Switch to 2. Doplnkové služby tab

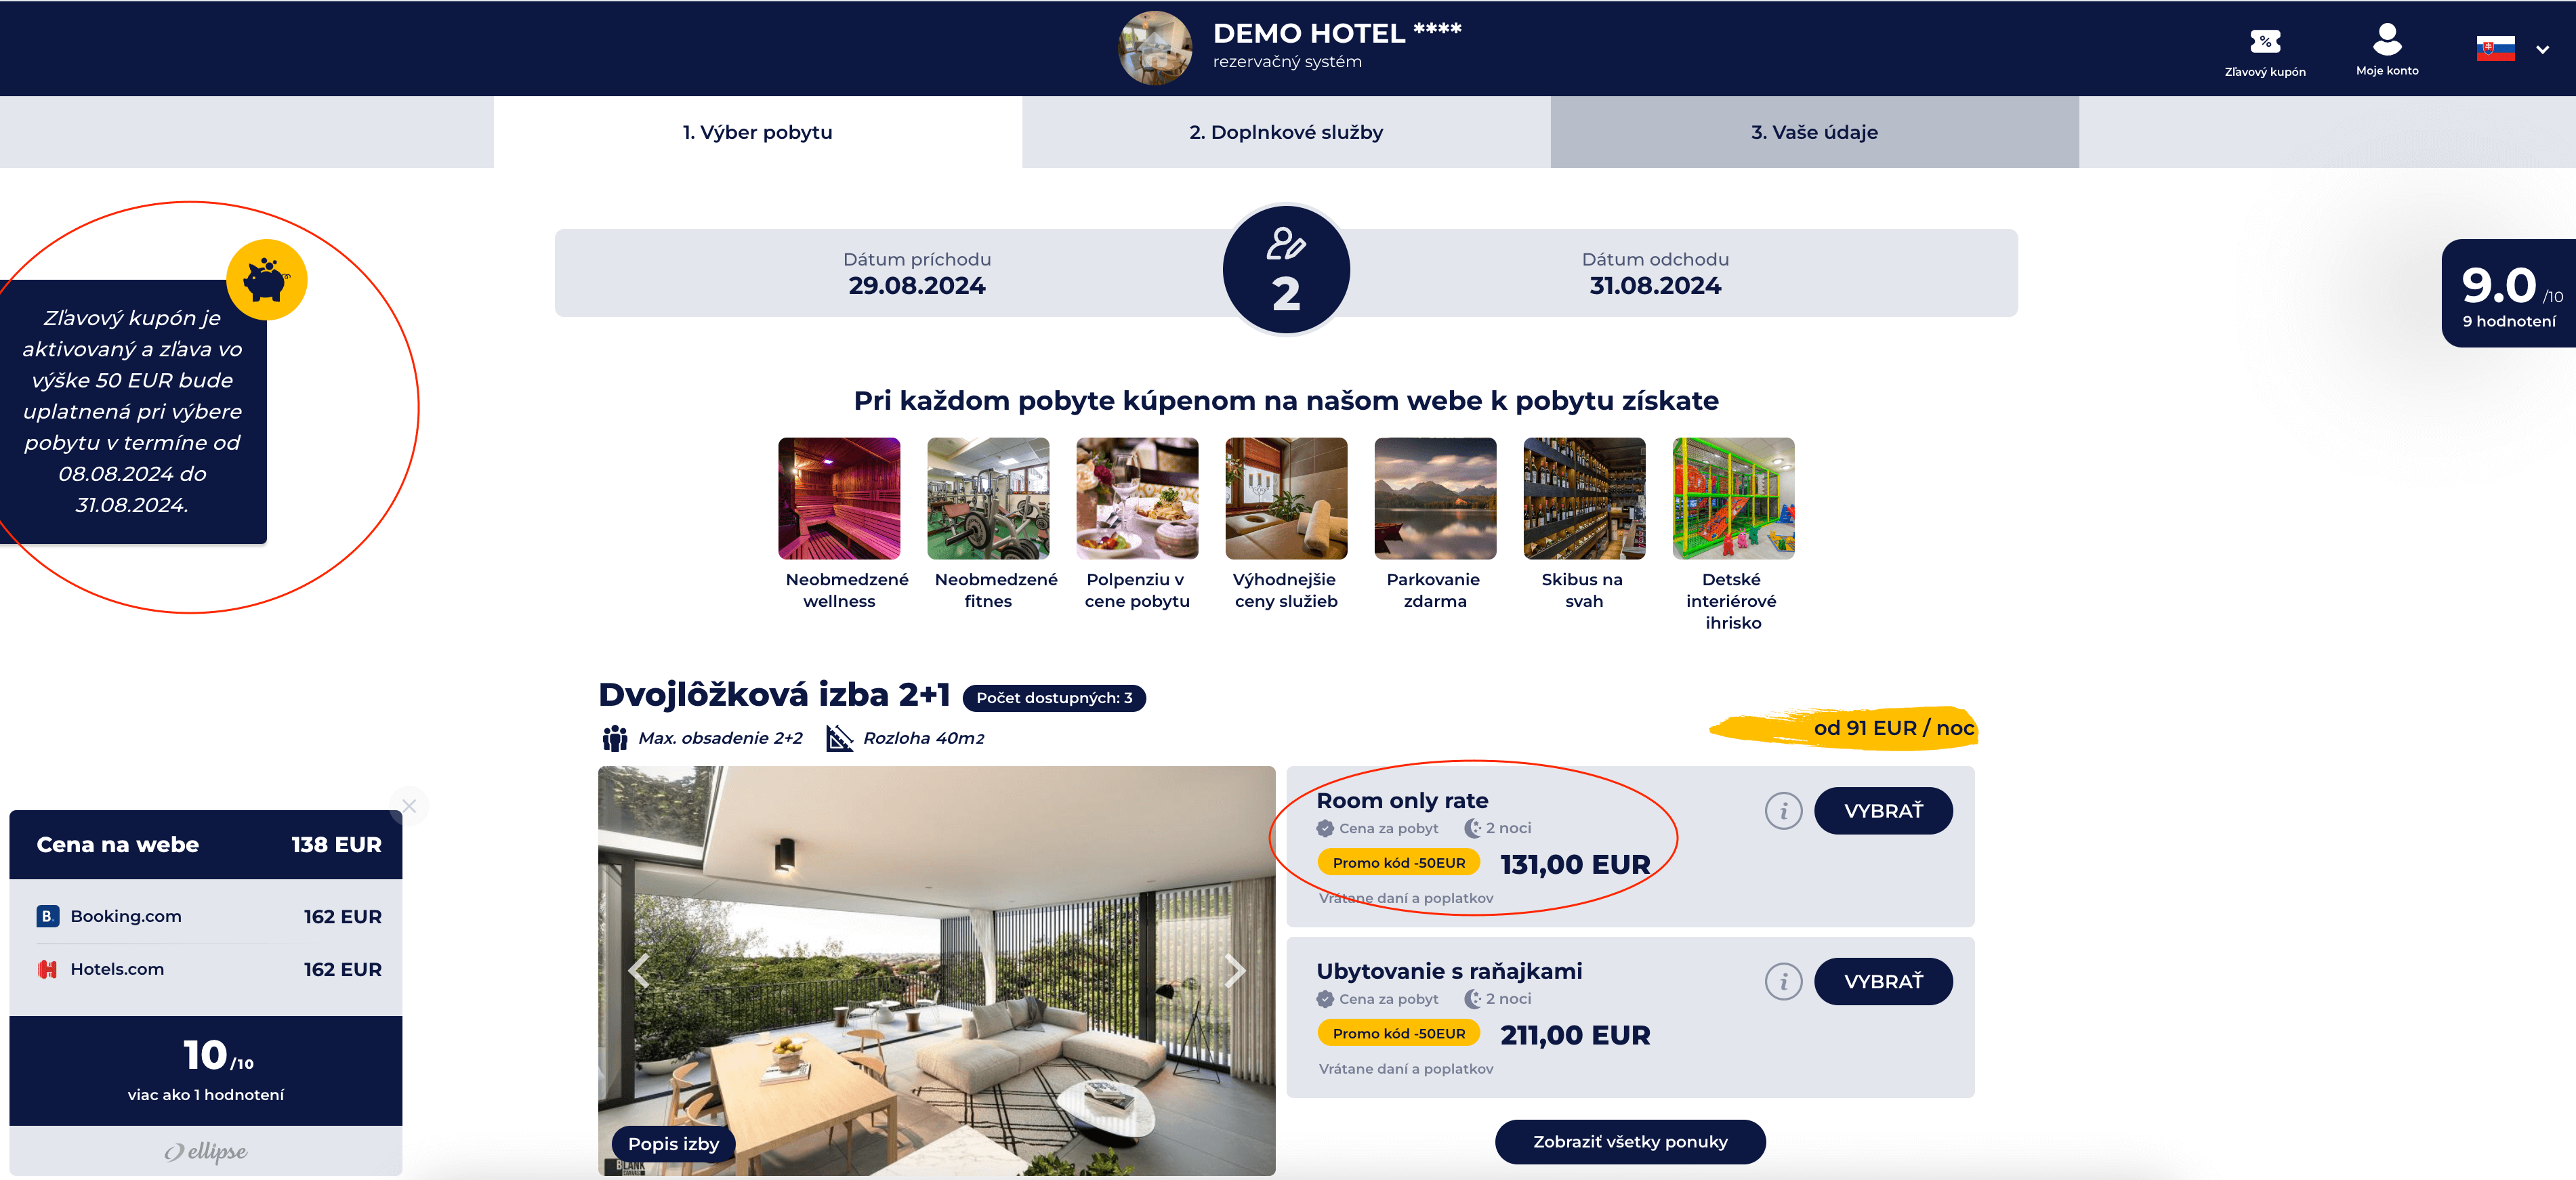pyautogui.click(x=1285, y=132)
